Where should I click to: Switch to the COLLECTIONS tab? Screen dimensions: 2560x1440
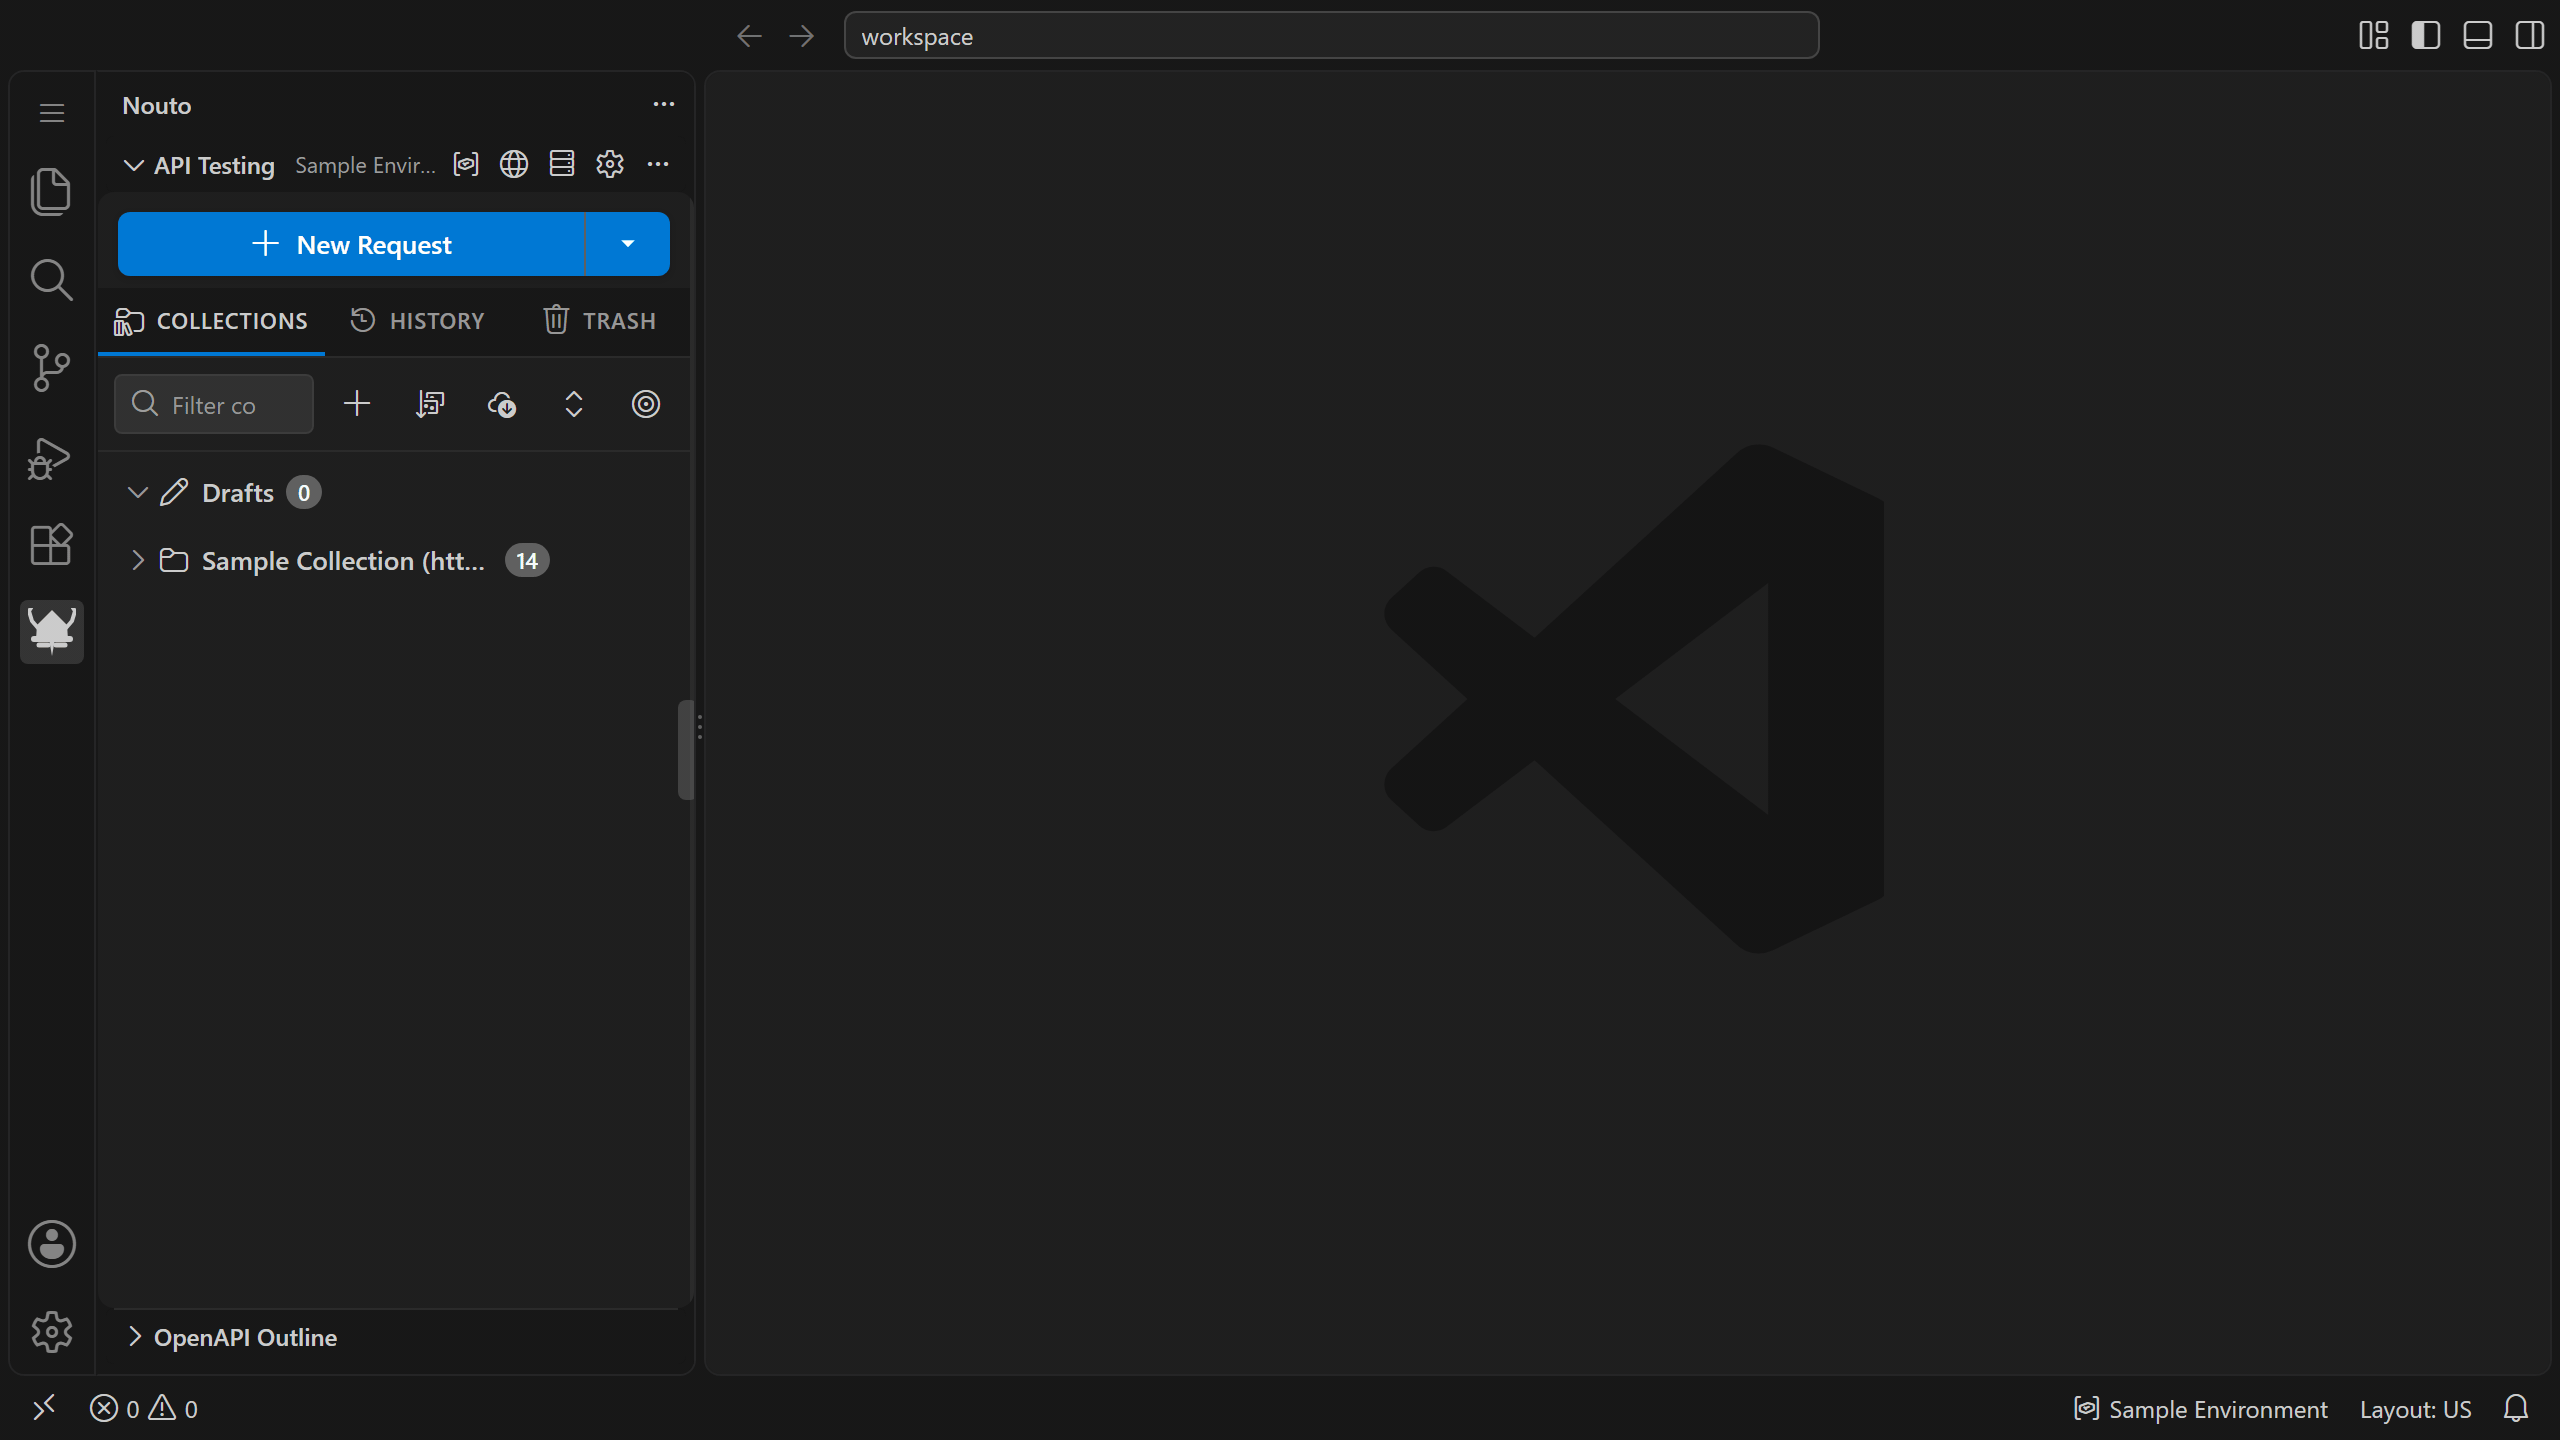pyautogui.click(x=211, y=321)
